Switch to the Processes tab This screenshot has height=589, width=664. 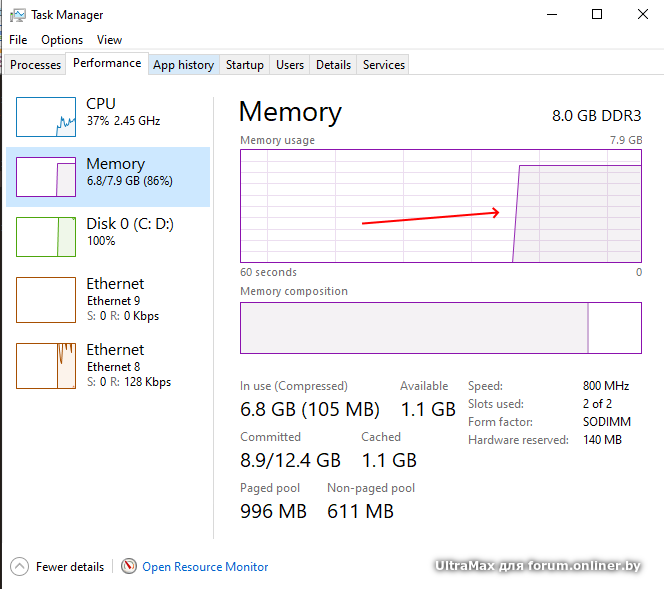(36, 65)
